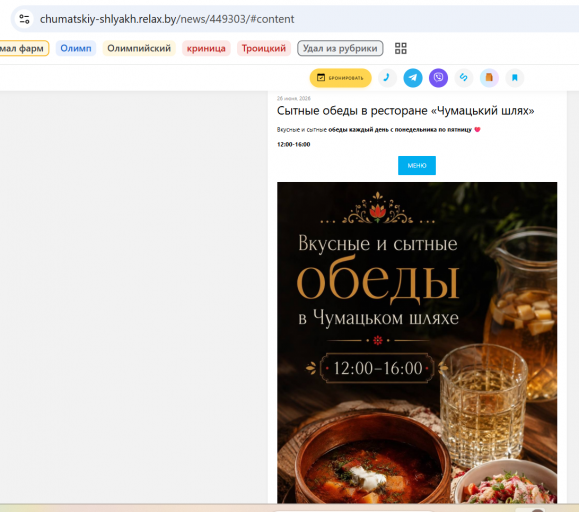Open the tab groups grid icon
Screen dimensions: 579x512
point(401,48)
